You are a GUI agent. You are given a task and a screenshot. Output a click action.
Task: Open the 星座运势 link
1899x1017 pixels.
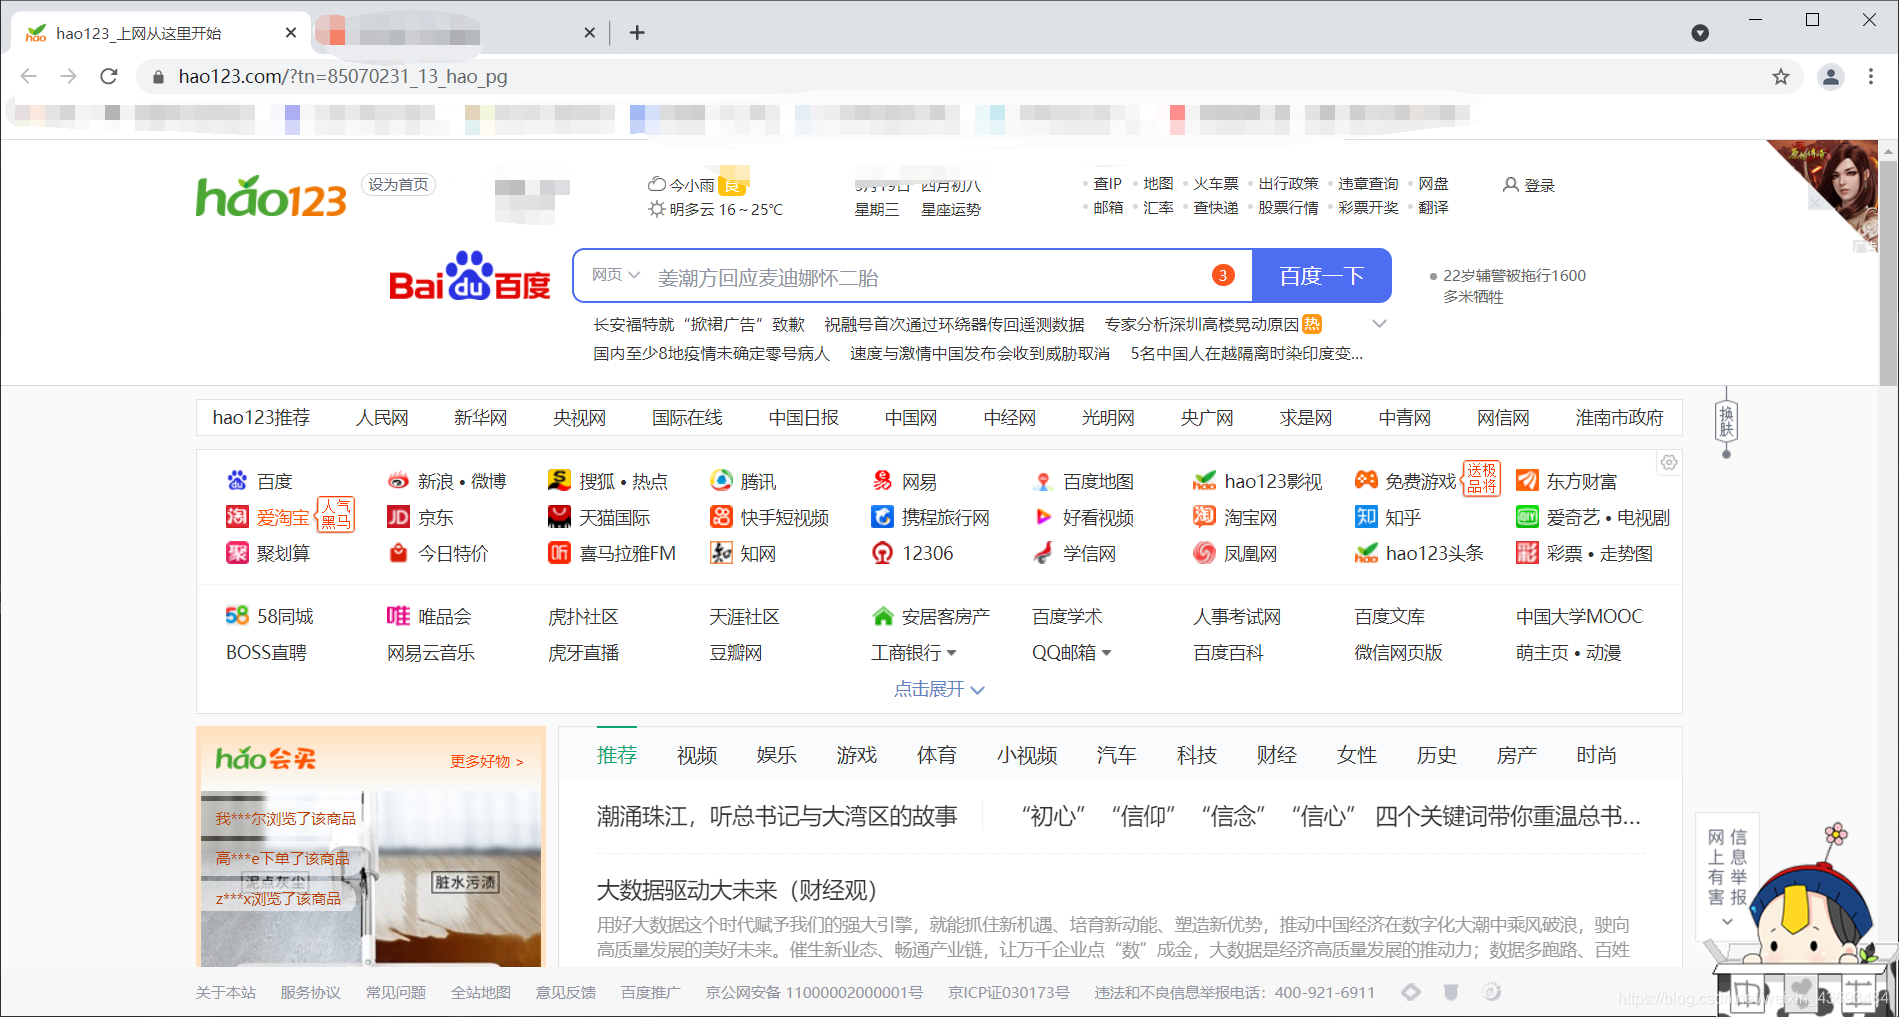point(950,209)
